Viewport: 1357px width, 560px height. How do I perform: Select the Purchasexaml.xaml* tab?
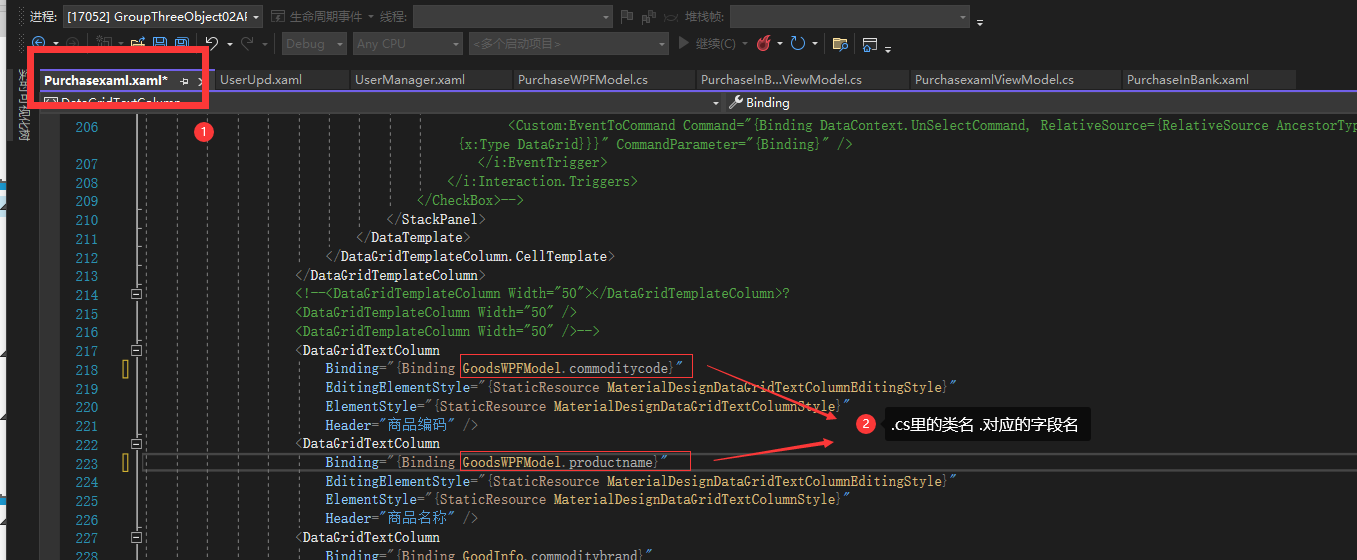click(106, 80)
